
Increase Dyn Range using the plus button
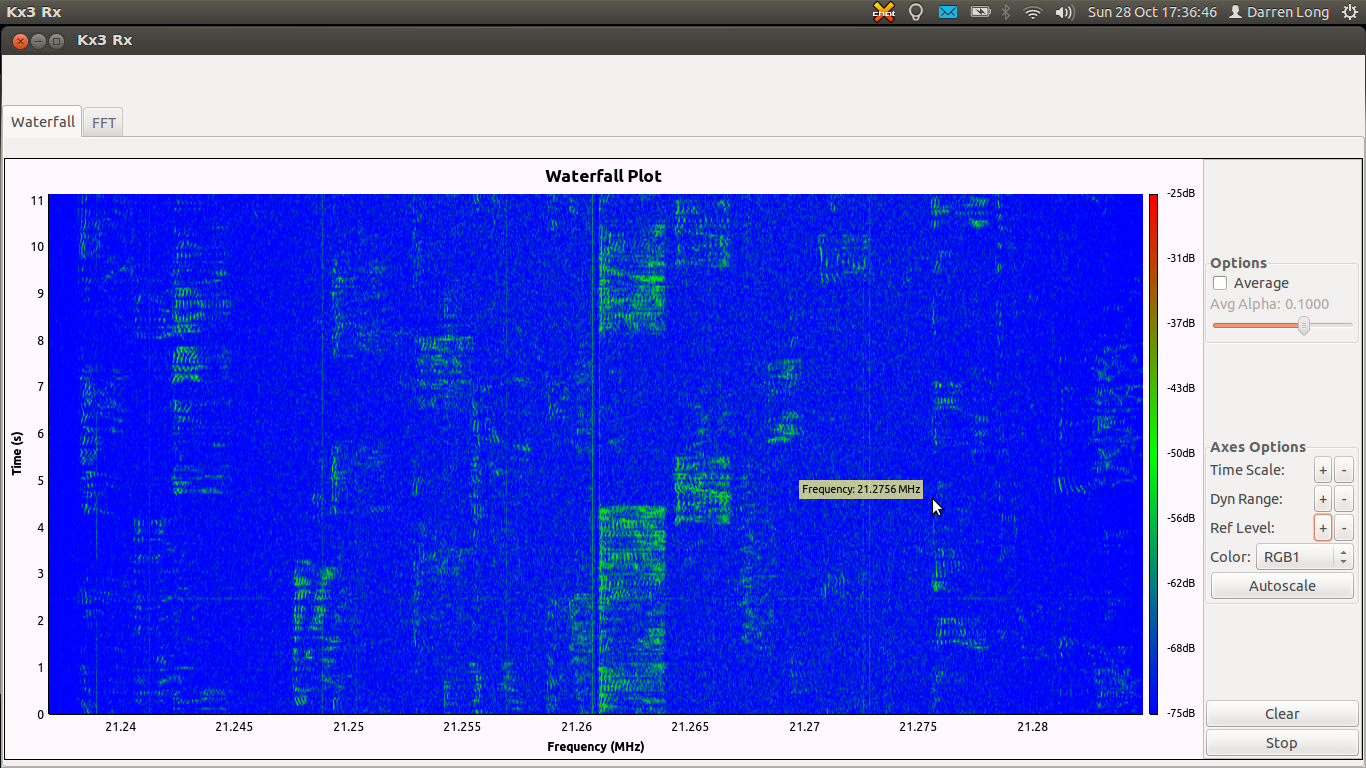[x=1322, y=498]
